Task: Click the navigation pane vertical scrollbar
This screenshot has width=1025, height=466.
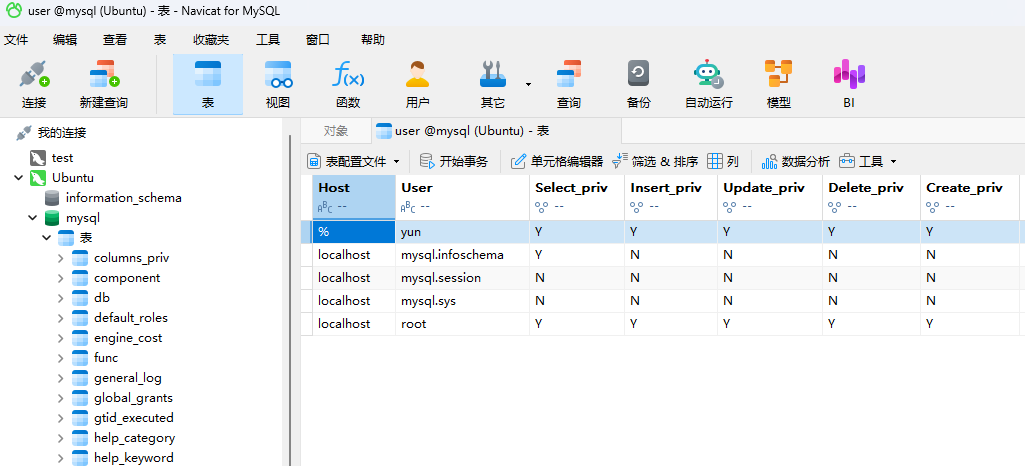Action: (x=290, y=299)
